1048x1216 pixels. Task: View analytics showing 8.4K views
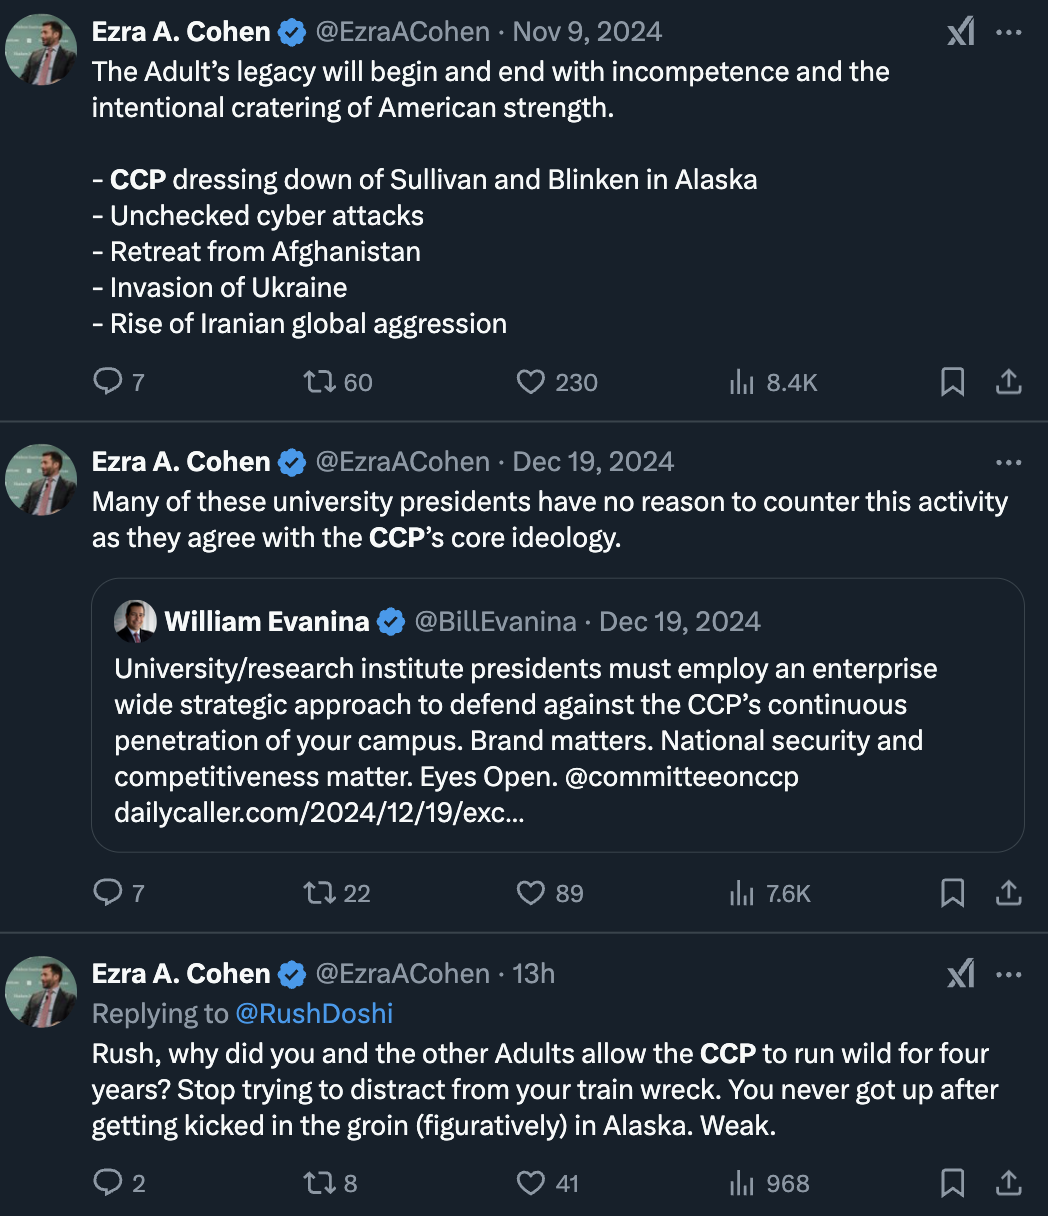[x=742, y=381]
